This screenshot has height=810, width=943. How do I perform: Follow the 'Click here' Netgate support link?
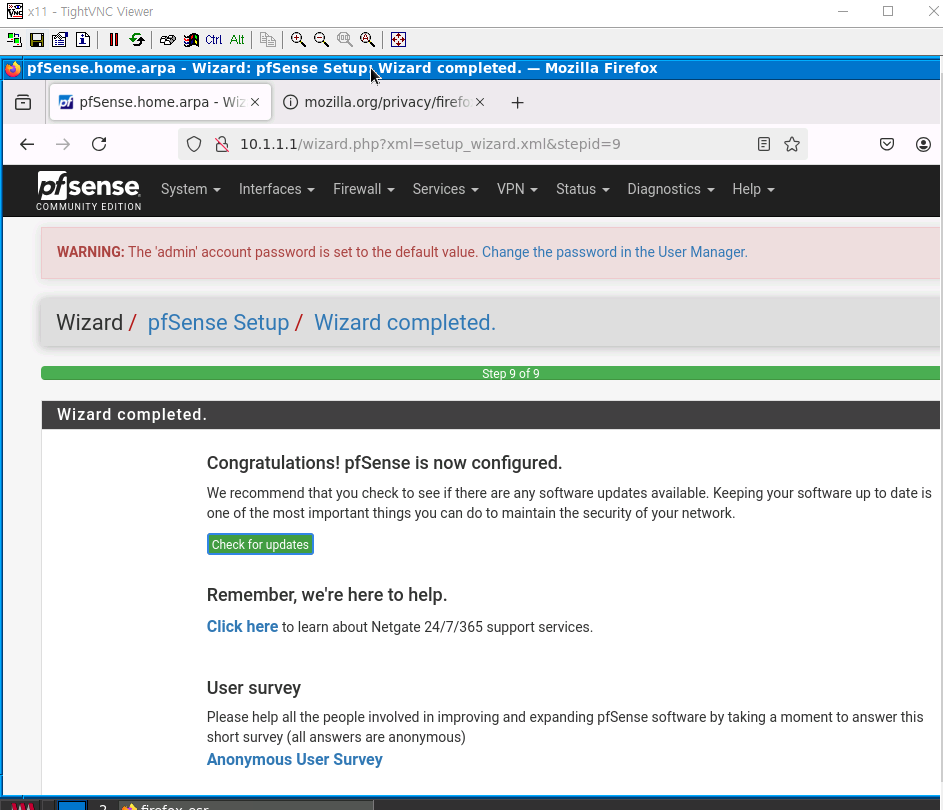[242, 627]
